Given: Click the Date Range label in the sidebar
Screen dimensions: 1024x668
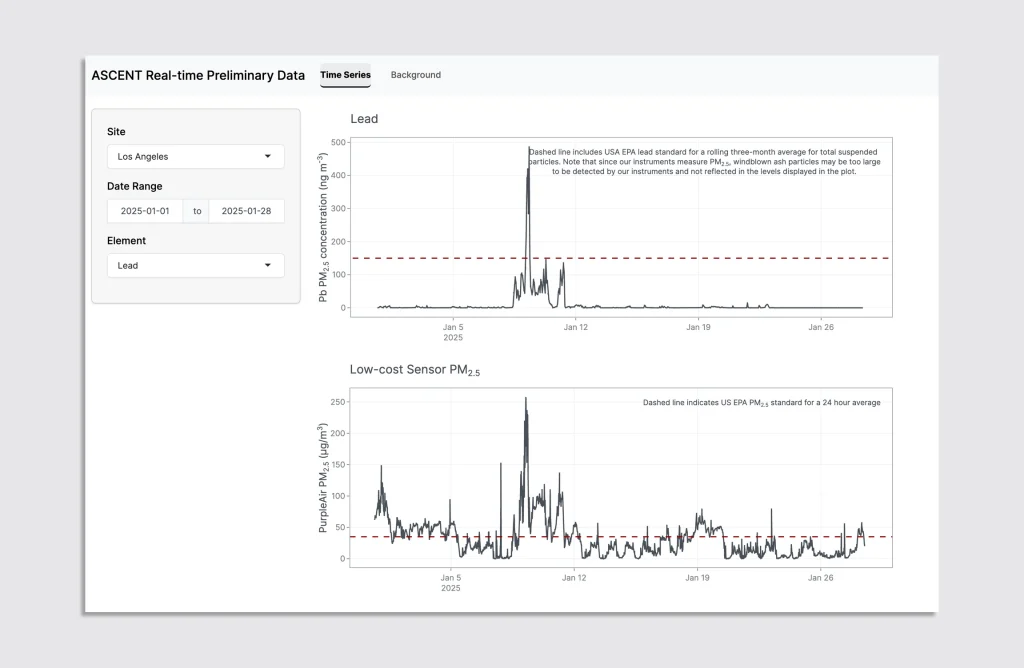Looking at the screenshot, I should point(134,186).
